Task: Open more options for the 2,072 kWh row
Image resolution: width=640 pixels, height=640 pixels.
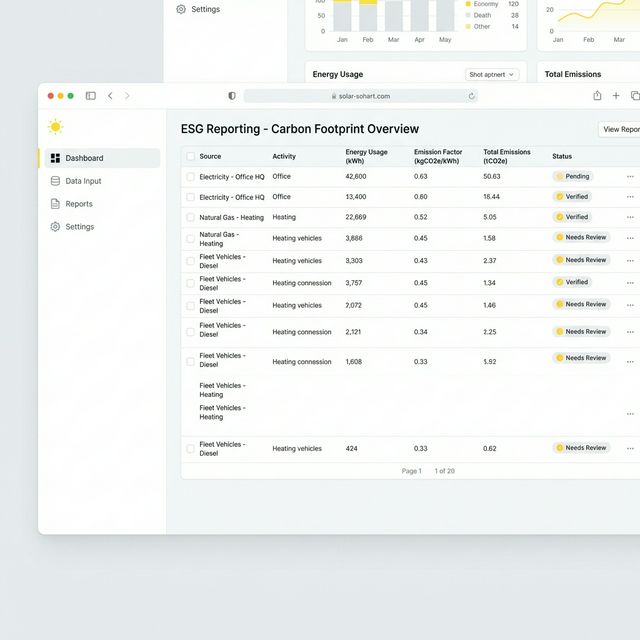Action: 630,305
